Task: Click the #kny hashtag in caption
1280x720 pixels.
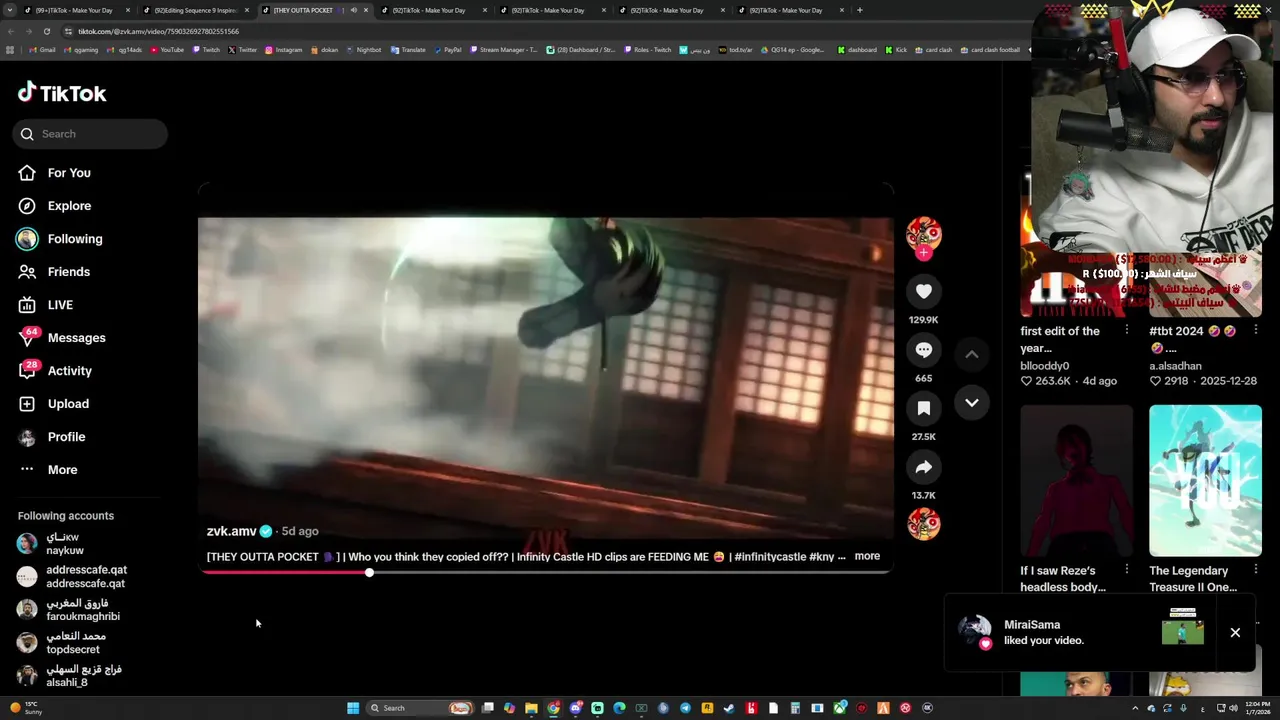Action: [x=821, y=557]
